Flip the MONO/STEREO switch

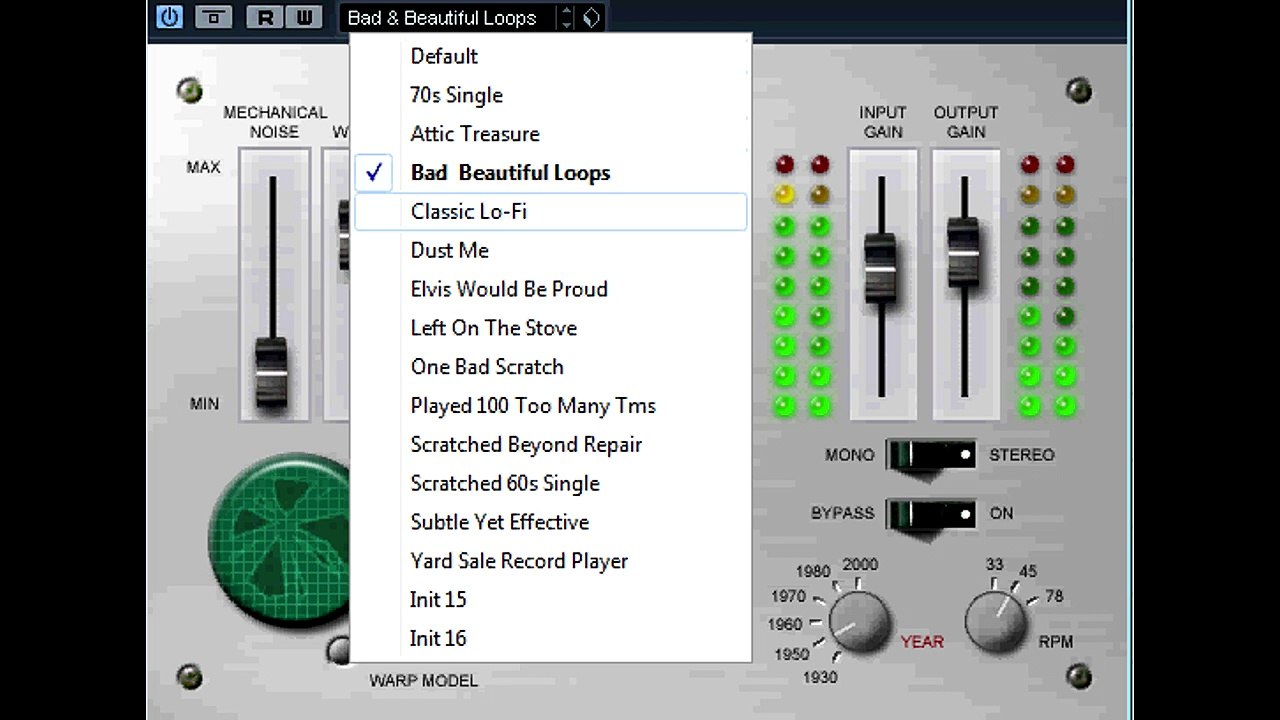[x=930, y=455]
